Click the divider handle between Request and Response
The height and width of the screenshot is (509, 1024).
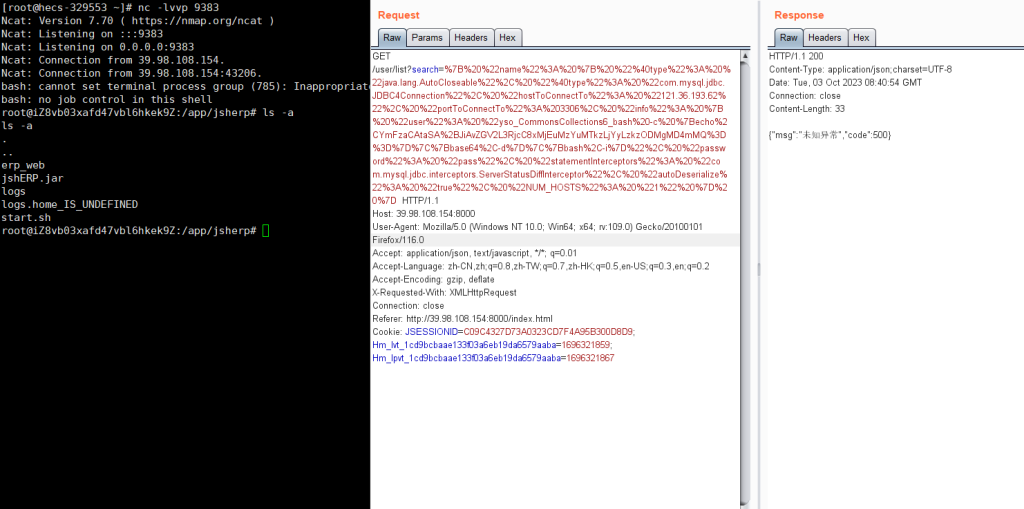[758, 268]
